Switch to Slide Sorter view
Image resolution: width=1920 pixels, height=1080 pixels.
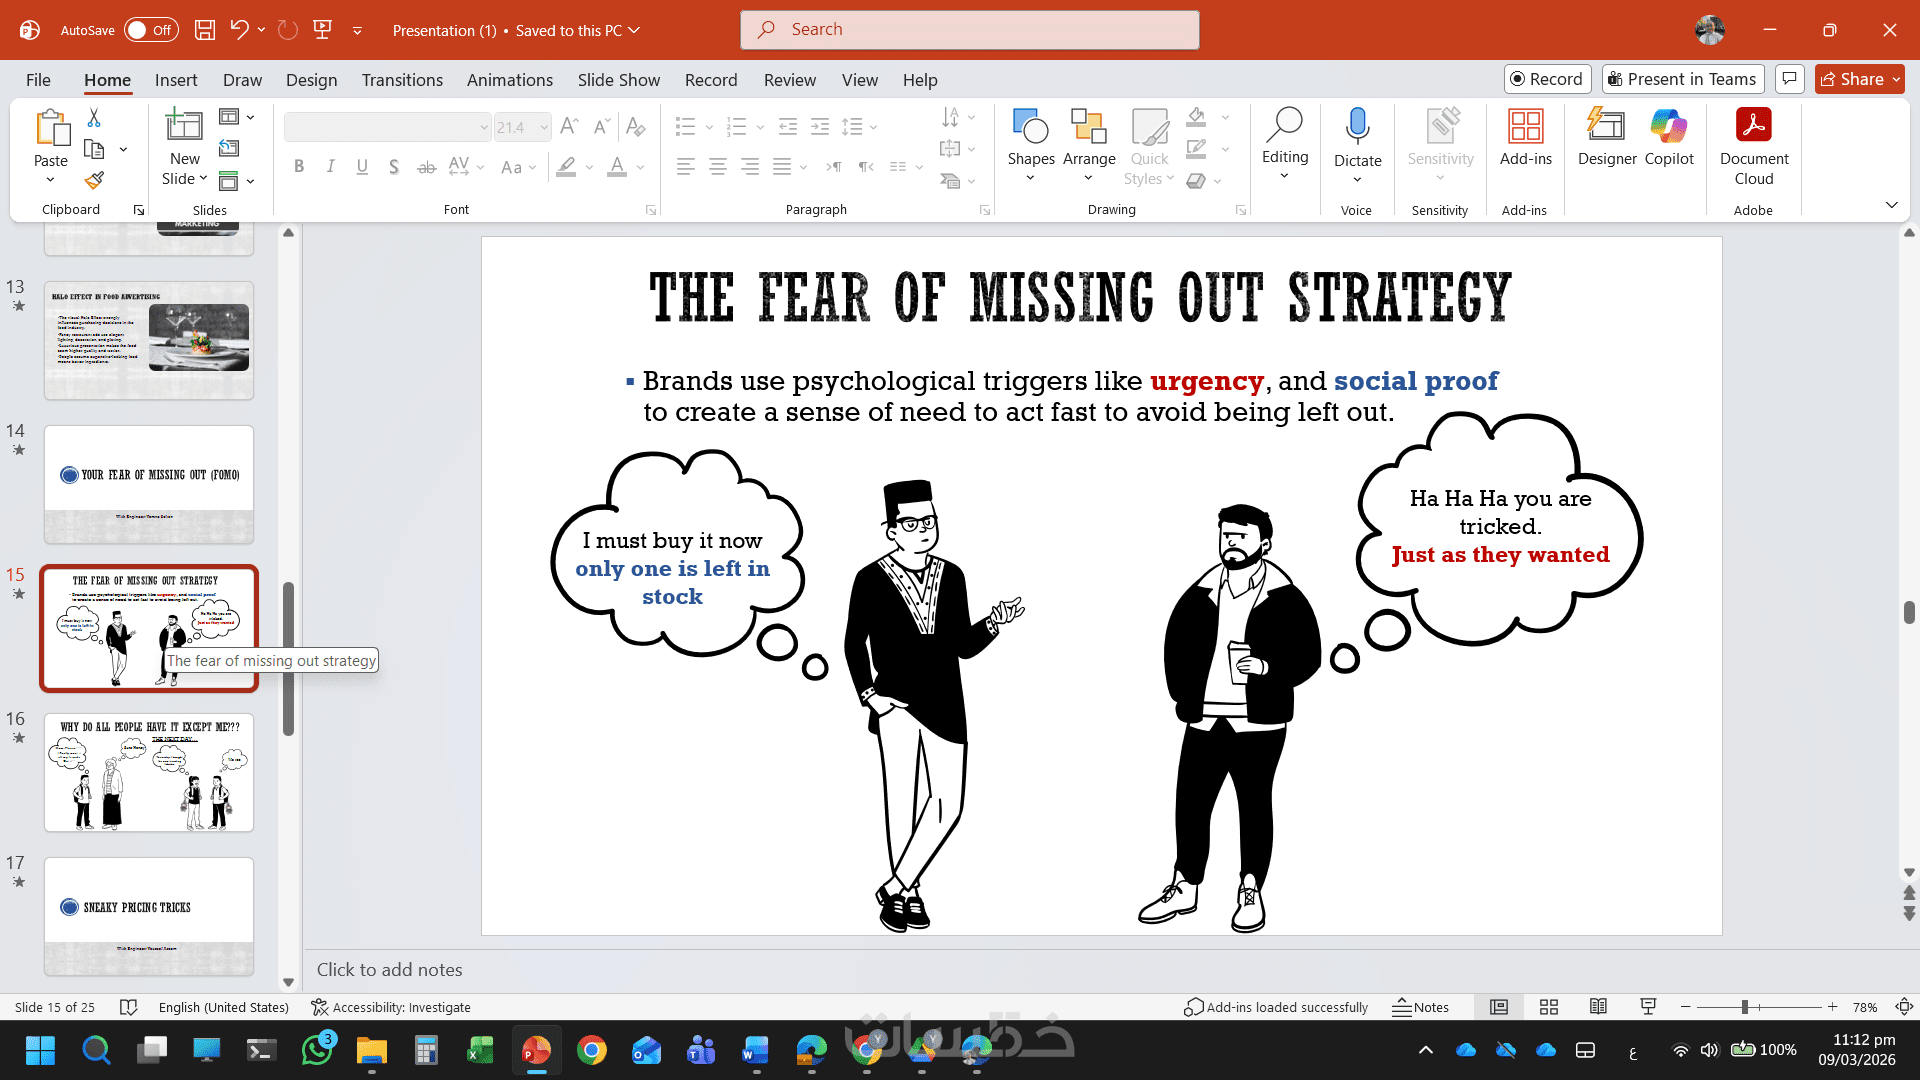[x=1548, y=1007]
